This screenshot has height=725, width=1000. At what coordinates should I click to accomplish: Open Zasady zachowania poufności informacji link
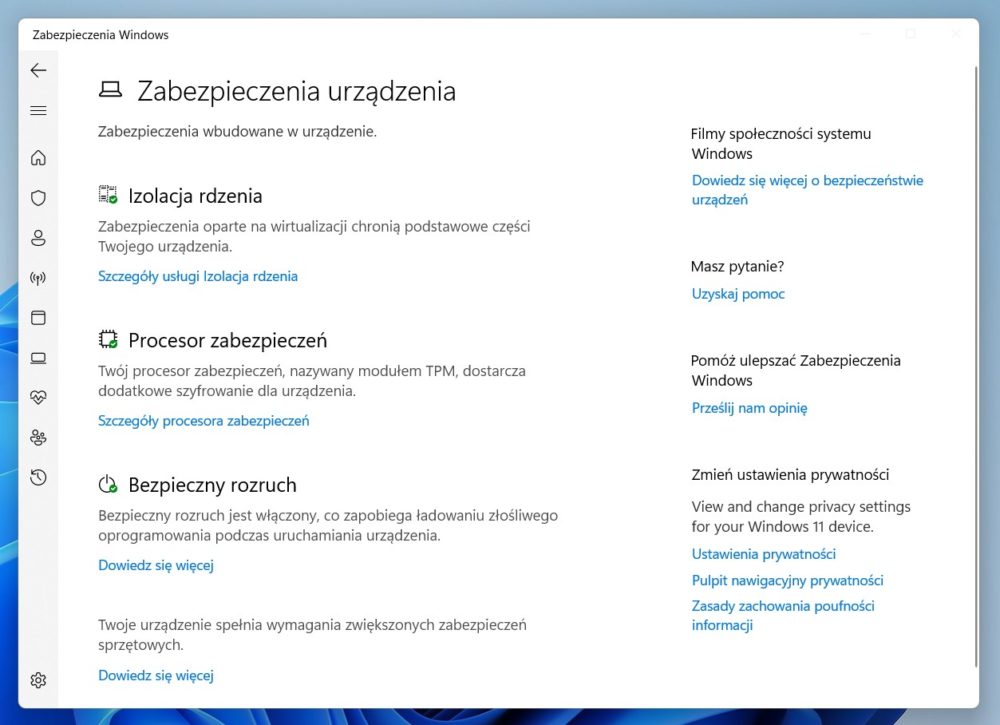click(783, 615)
